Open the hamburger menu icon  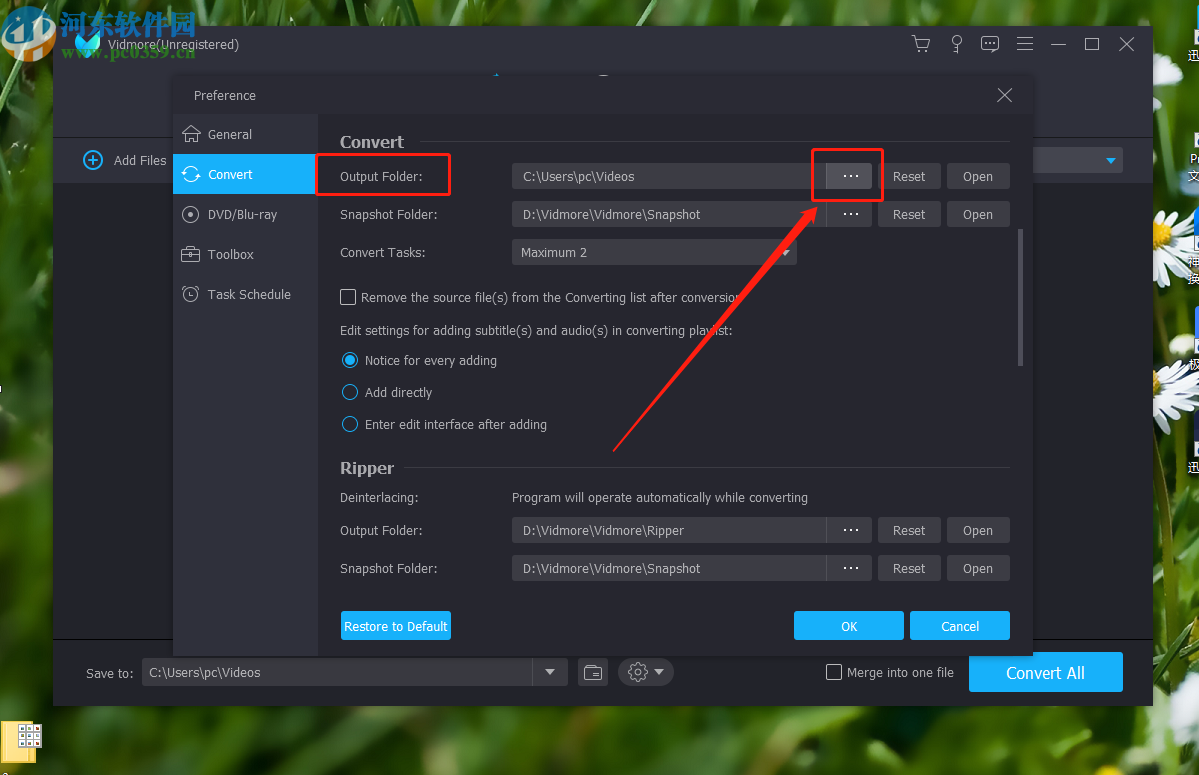tap(1025, 44)
